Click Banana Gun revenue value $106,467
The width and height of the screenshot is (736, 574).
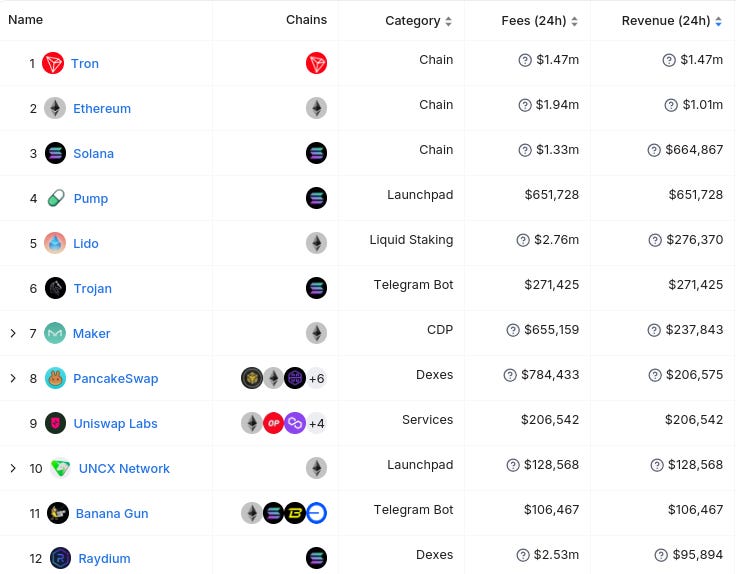click(696, 510)
